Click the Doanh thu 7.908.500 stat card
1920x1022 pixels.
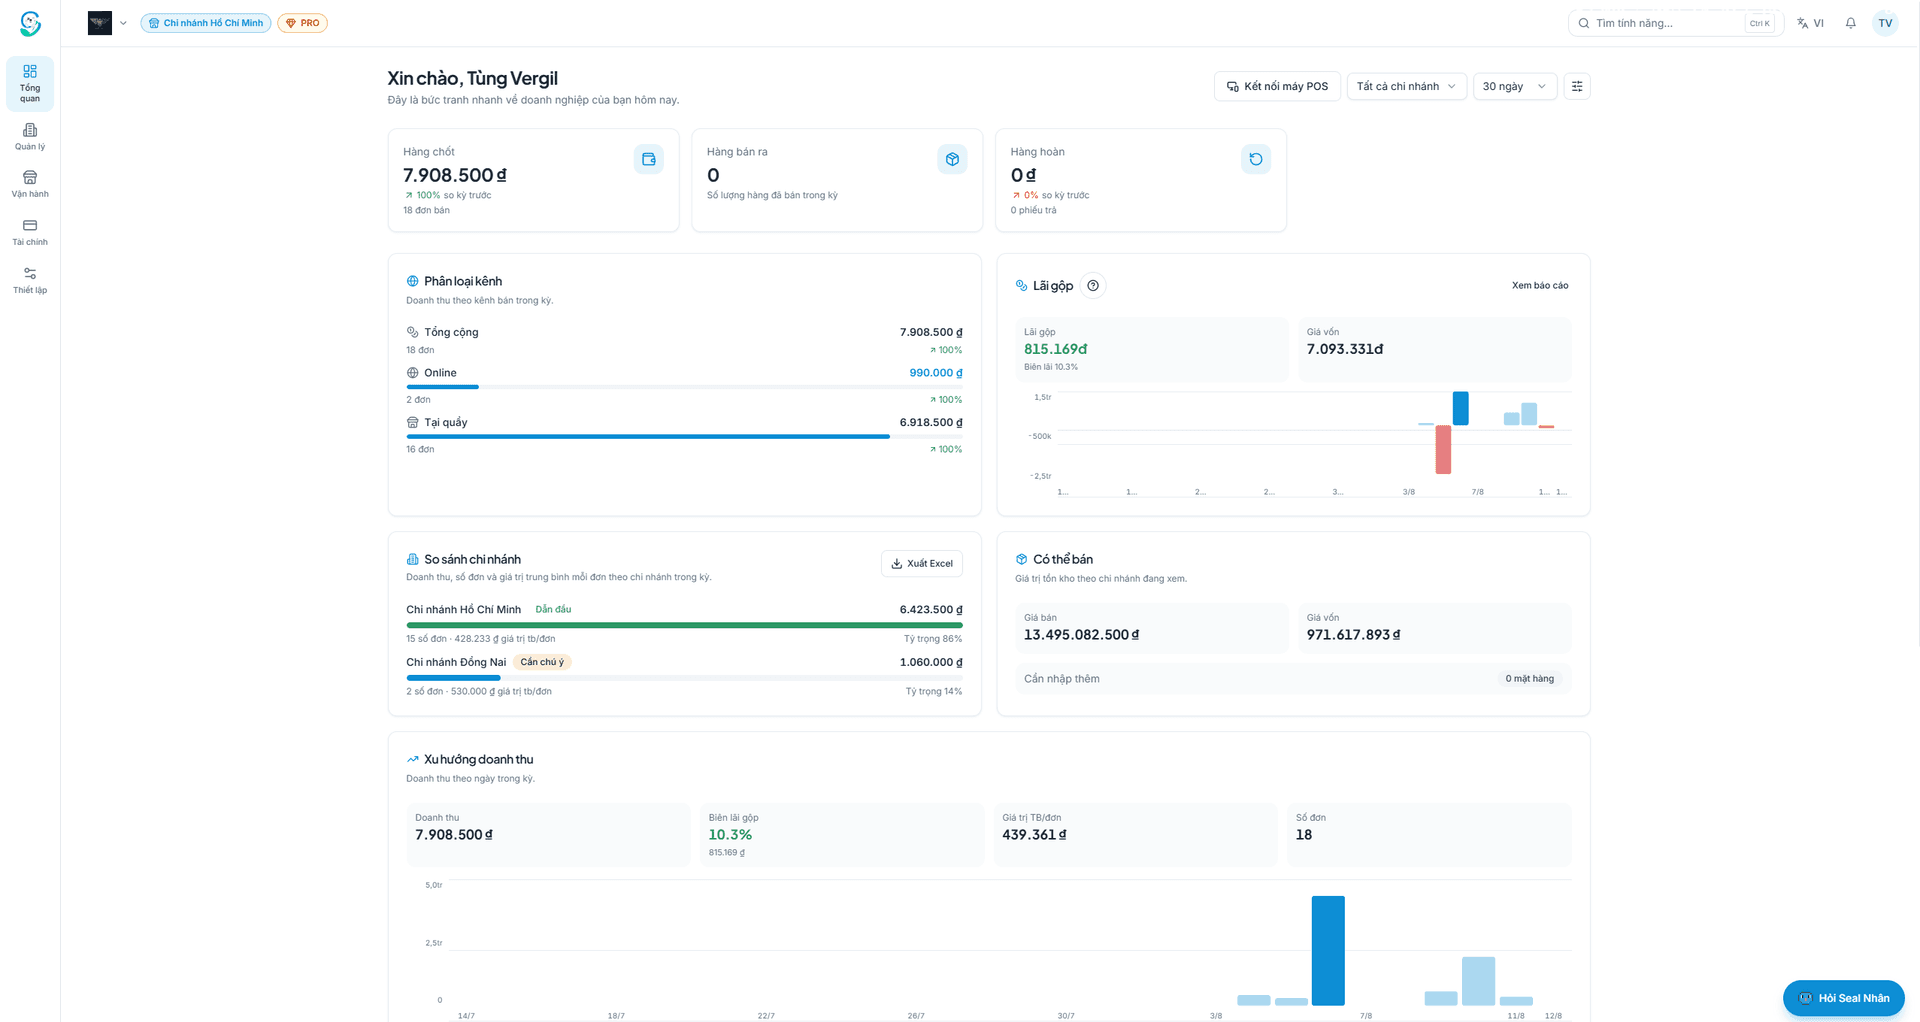point(548,834)
